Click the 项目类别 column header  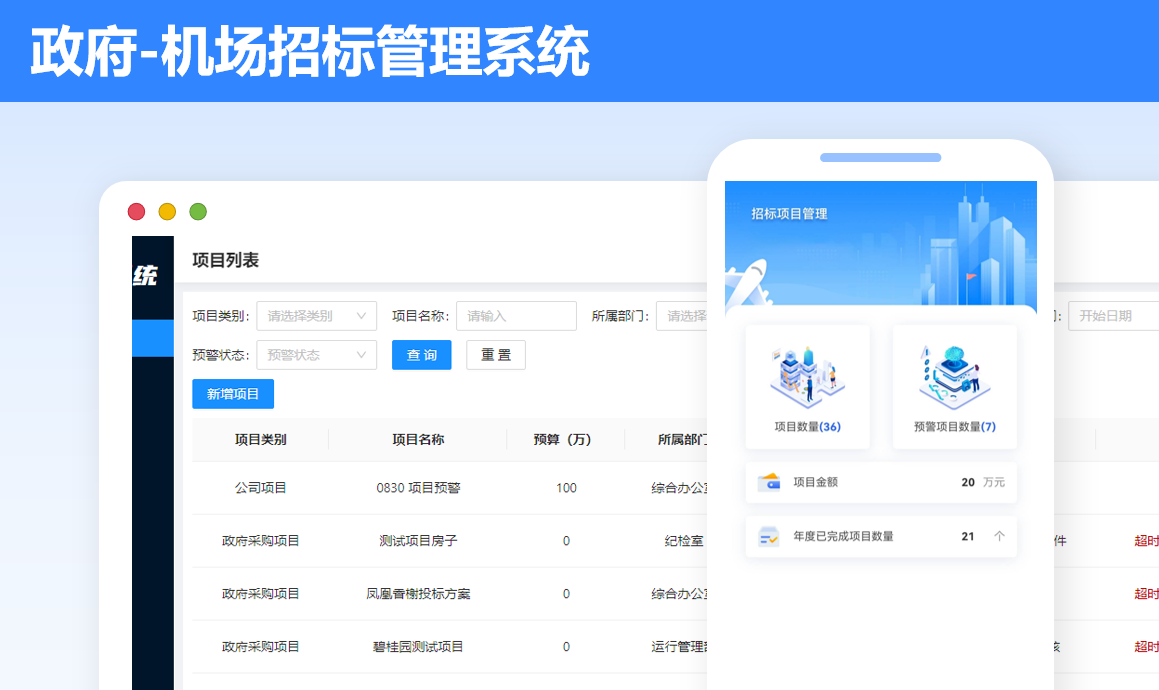click(260, 440)
